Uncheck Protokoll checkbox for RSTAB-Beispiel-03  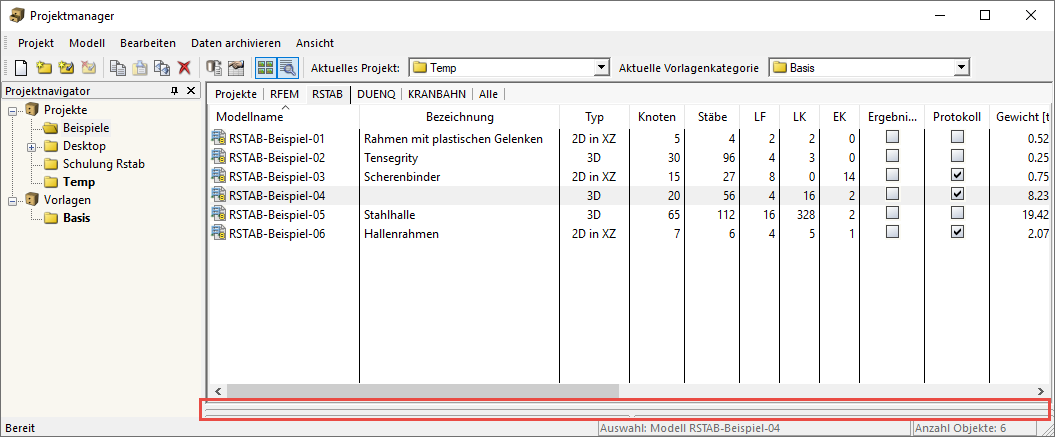957,175
